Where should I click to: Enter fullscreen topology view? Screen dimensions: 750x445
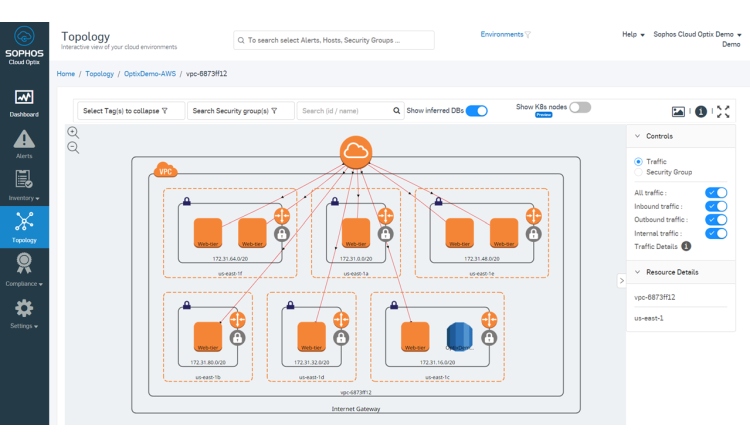point(724,112)
